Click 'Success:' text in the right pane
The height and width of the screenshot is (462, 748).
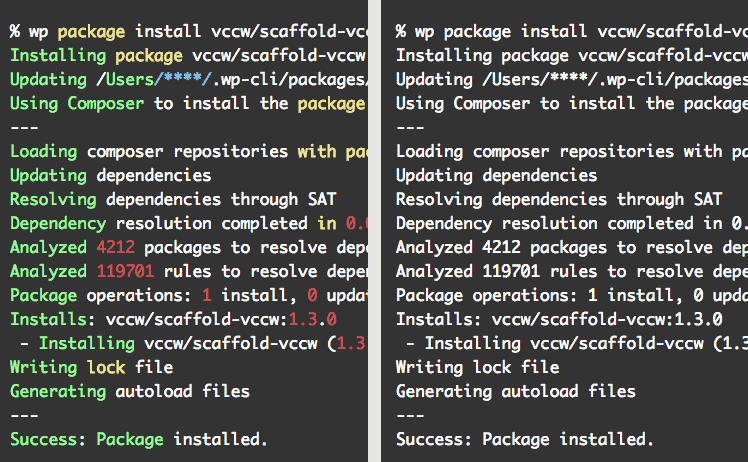[x=434, y=439]
